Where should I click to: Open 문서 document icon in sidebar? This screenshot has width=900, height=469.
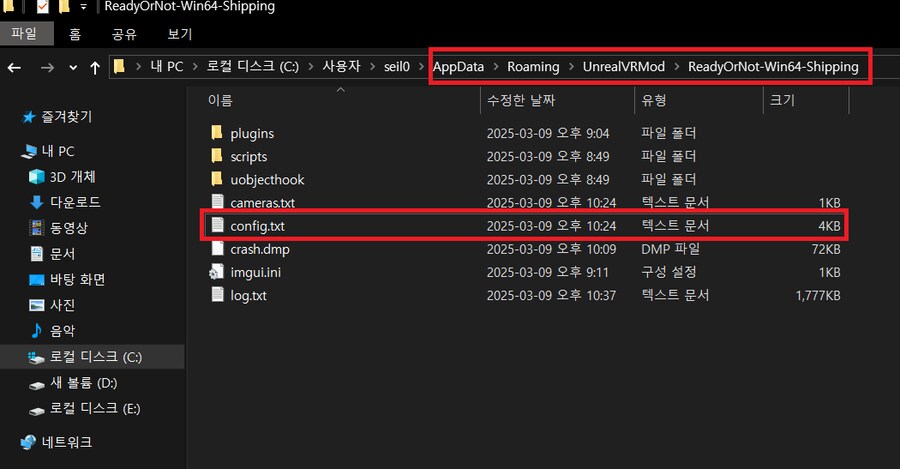(36, 253)
